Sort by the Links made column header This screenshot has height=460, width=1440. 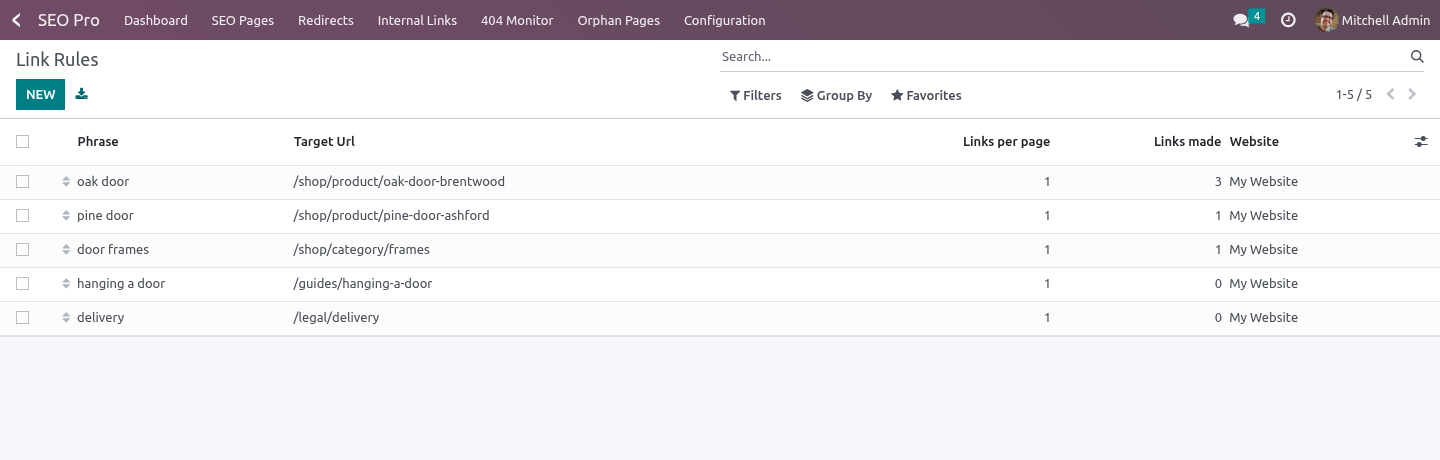(1187, 142)
